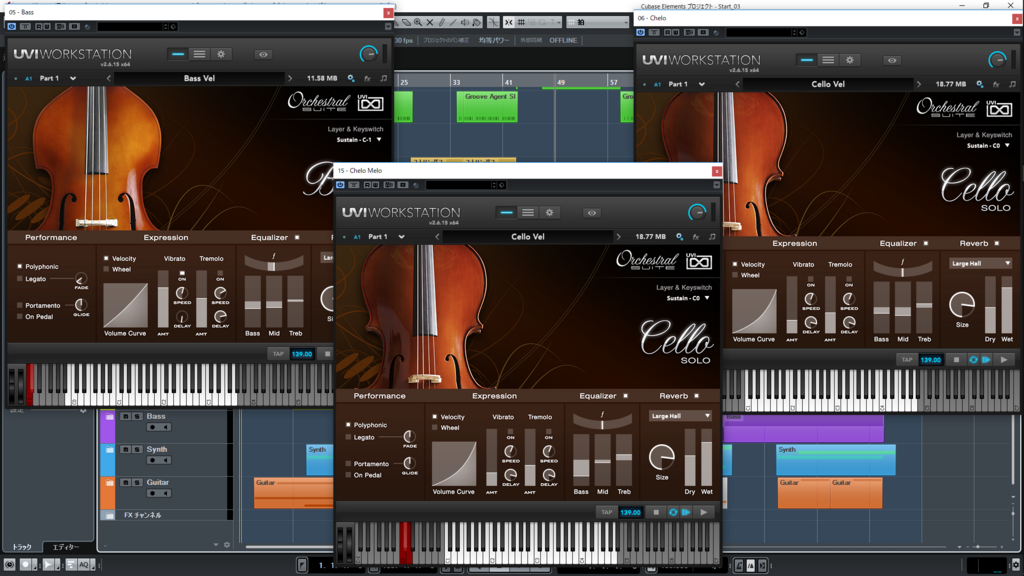The width and height of the screenshot is (1024, 576).
Task: Open settings gear in Chelo window on right
Action: pyautogui.click(x=850, y=60)
